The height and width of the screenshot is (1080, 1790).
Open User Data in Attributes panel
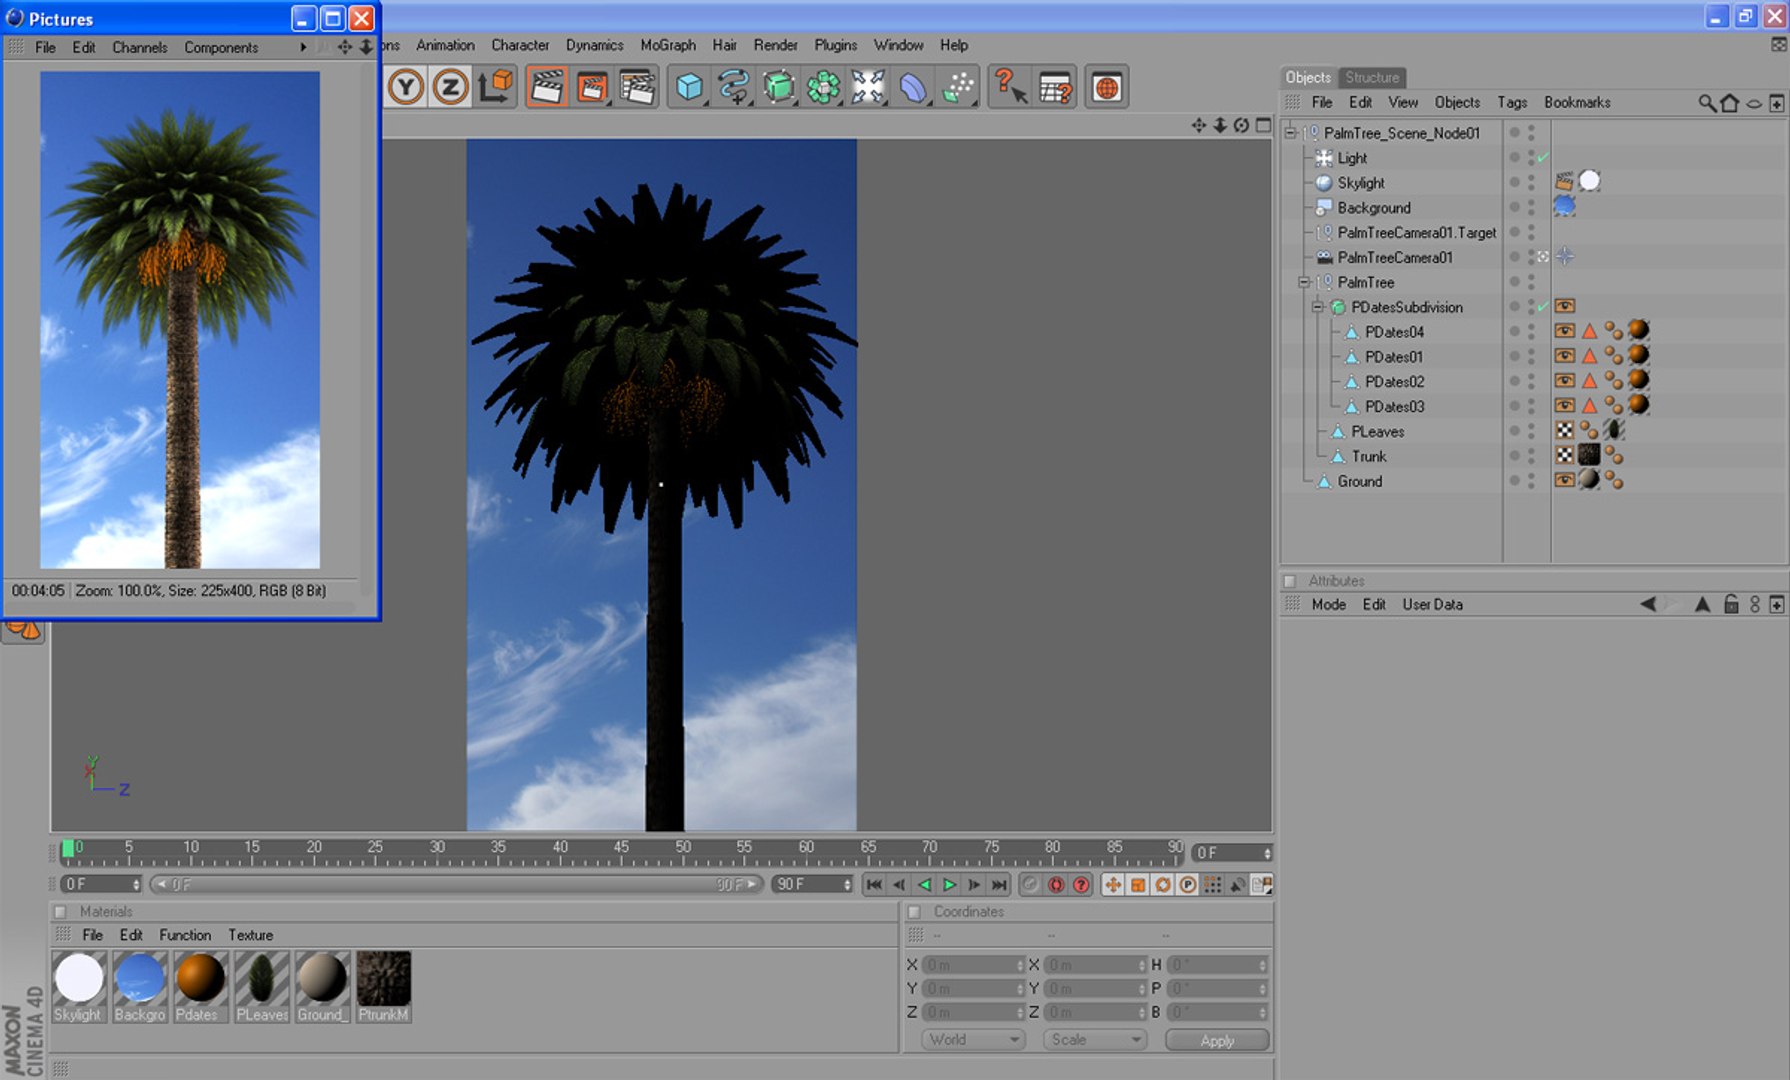point(1432,604)
